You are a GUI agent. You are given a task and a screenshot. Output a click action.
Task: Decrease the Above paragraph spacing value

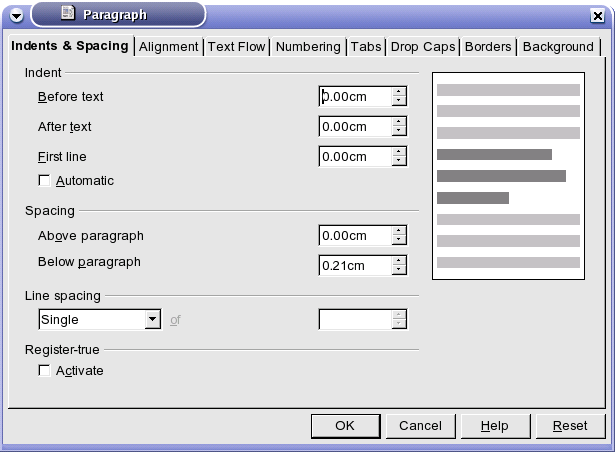tap(399, 240)
